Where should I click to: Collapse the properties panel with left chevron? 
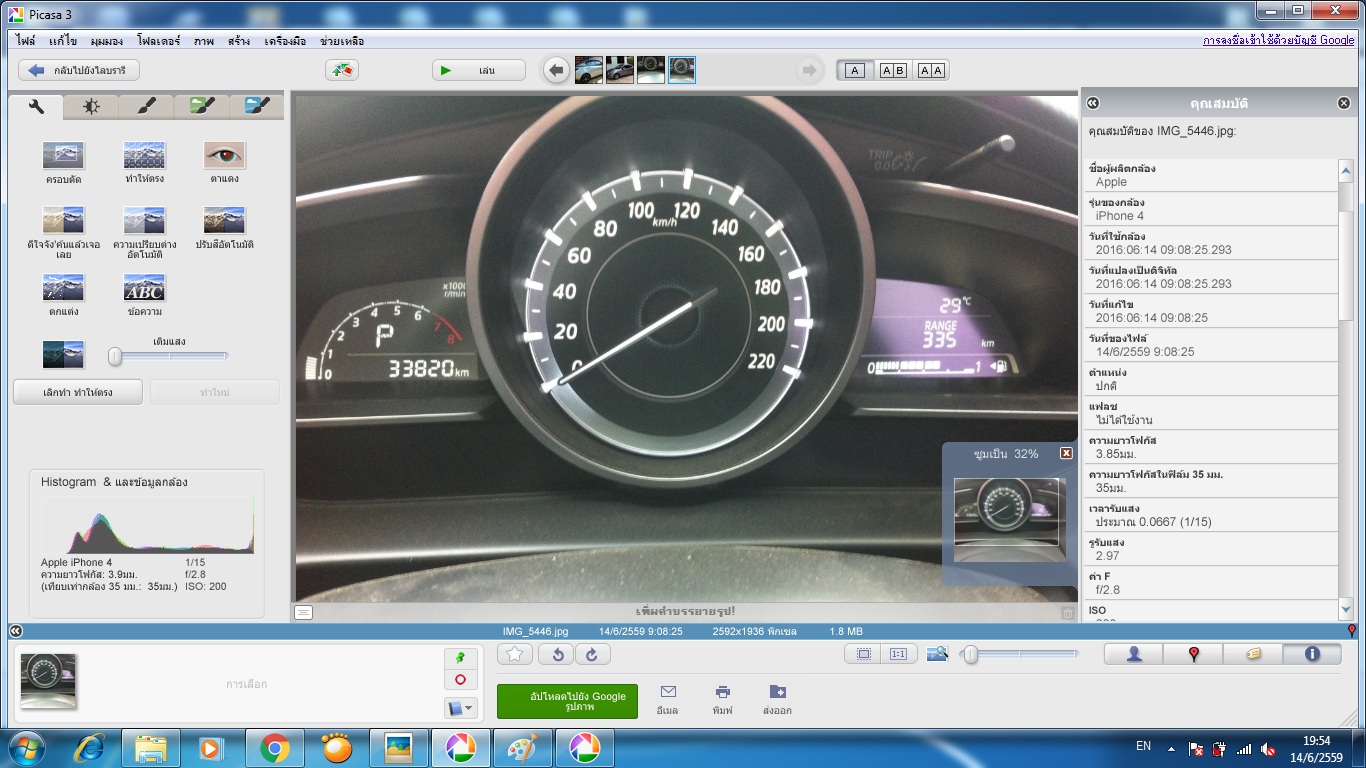pos(1093,103)
